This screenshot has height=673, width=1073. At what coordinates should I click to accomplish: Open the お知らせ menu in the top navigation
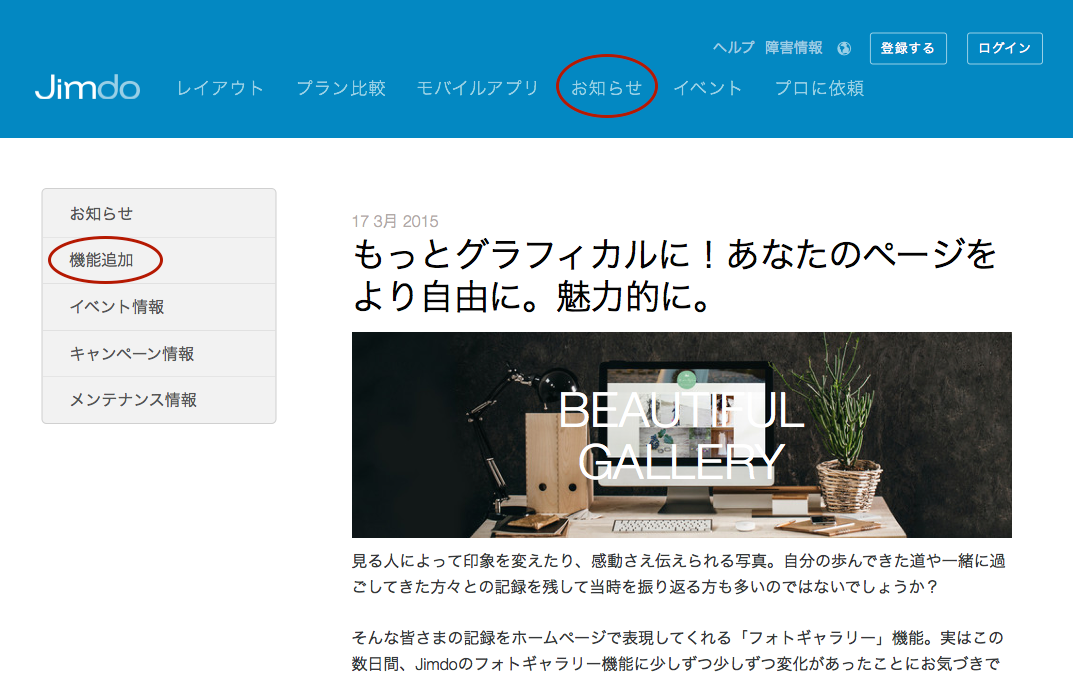pos(606,88)
